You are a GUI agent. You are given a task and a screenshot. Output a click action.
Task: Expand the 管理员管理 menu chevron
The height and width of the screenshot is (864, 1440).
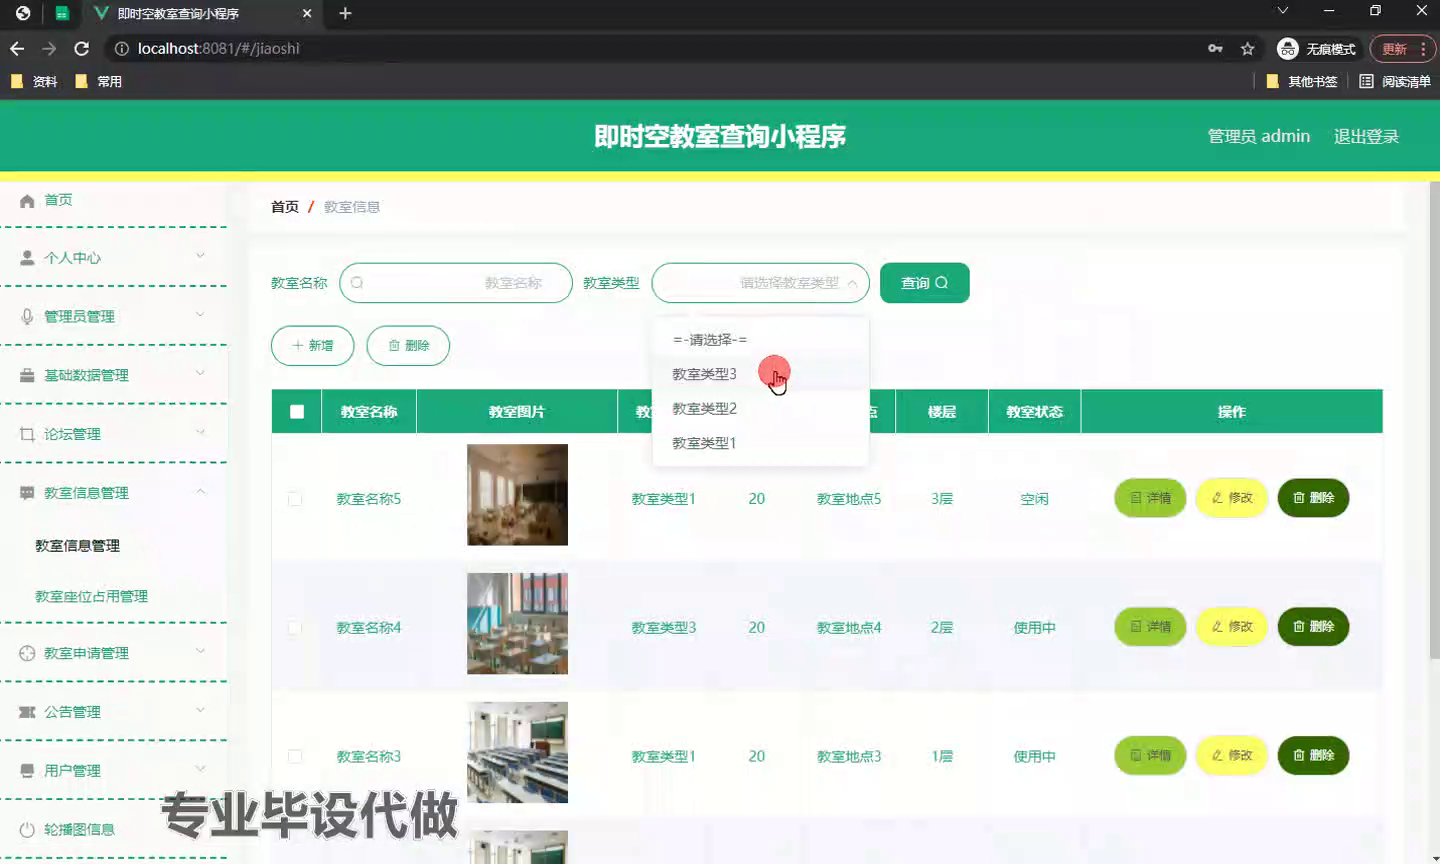pyautogui.click(x=200, y=315)
